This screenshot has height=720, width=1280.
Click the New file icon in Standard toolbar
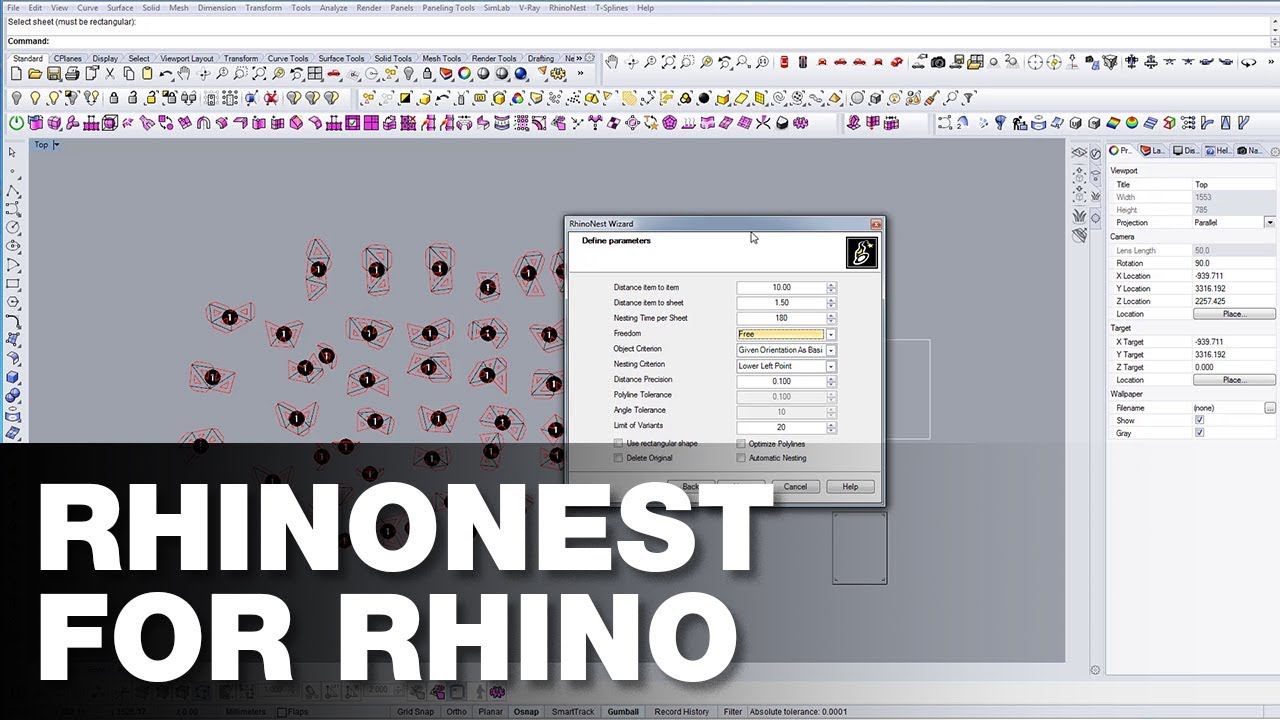click(x=16, y=74)
